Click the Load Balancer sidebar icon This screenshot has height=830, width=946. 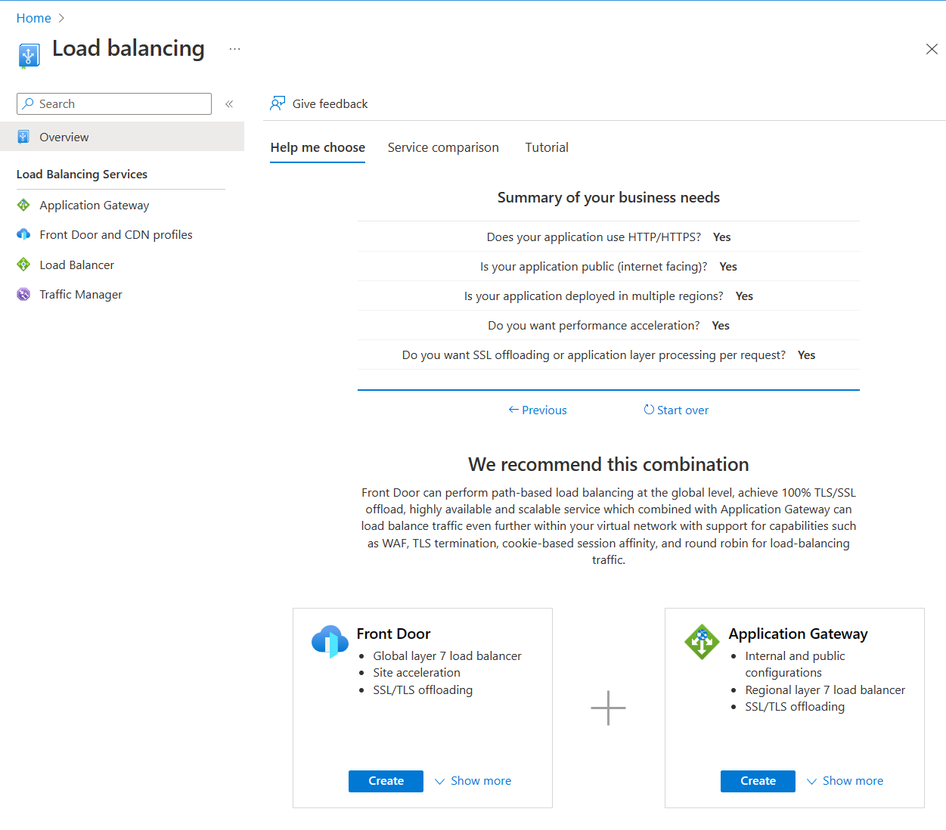click(24, 265)
